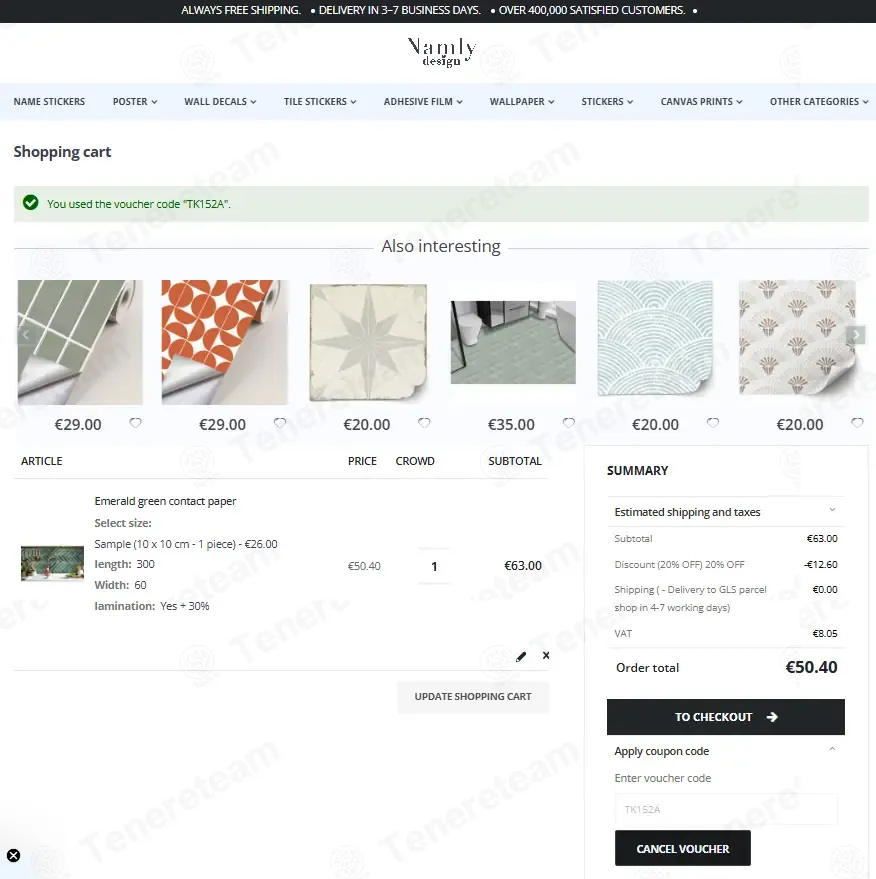
Task: Click heart icon beside orange pattern €29.00 item
Action: tap(280, 423)
